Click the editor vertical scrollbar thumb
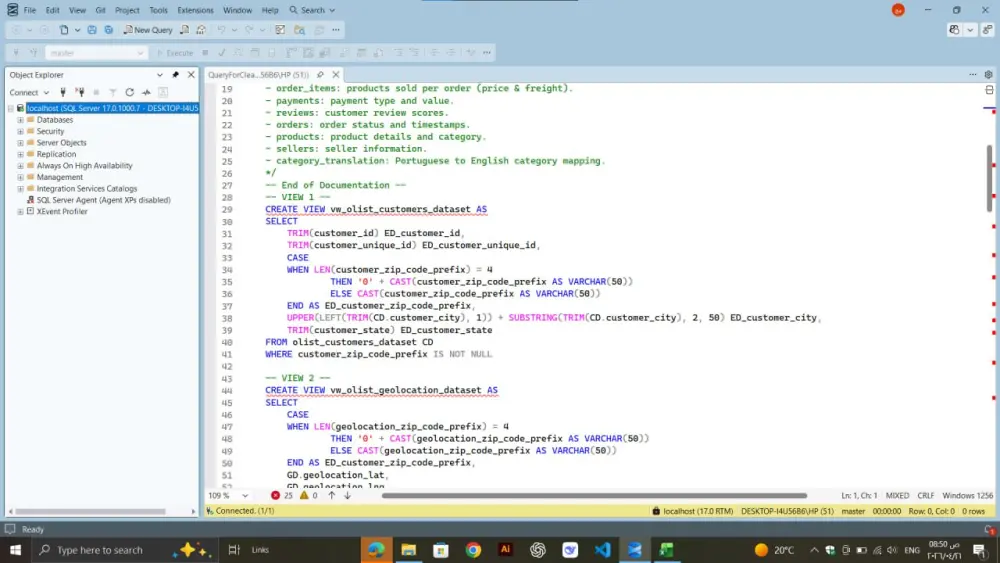 [x=989, y=179]
